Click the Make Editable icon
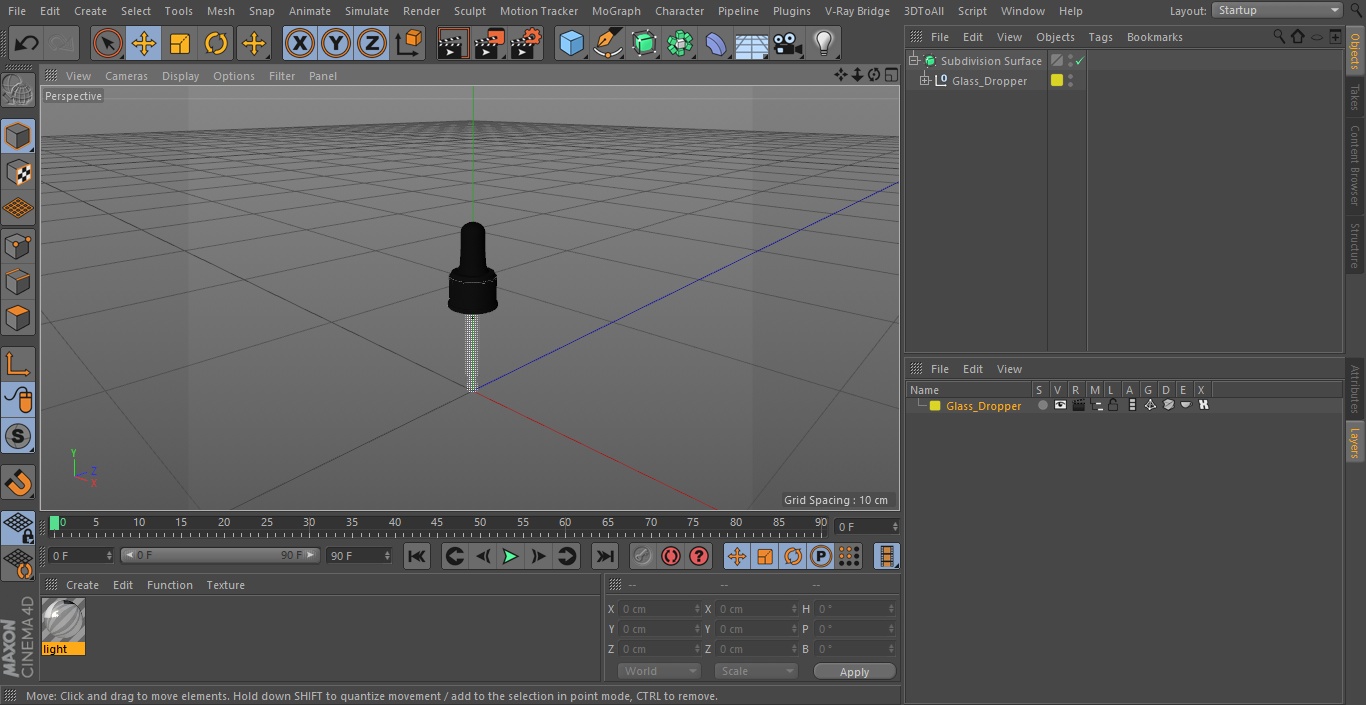Image resolution: width=1366 pixels, height=705 pixels. coord(18,91)
